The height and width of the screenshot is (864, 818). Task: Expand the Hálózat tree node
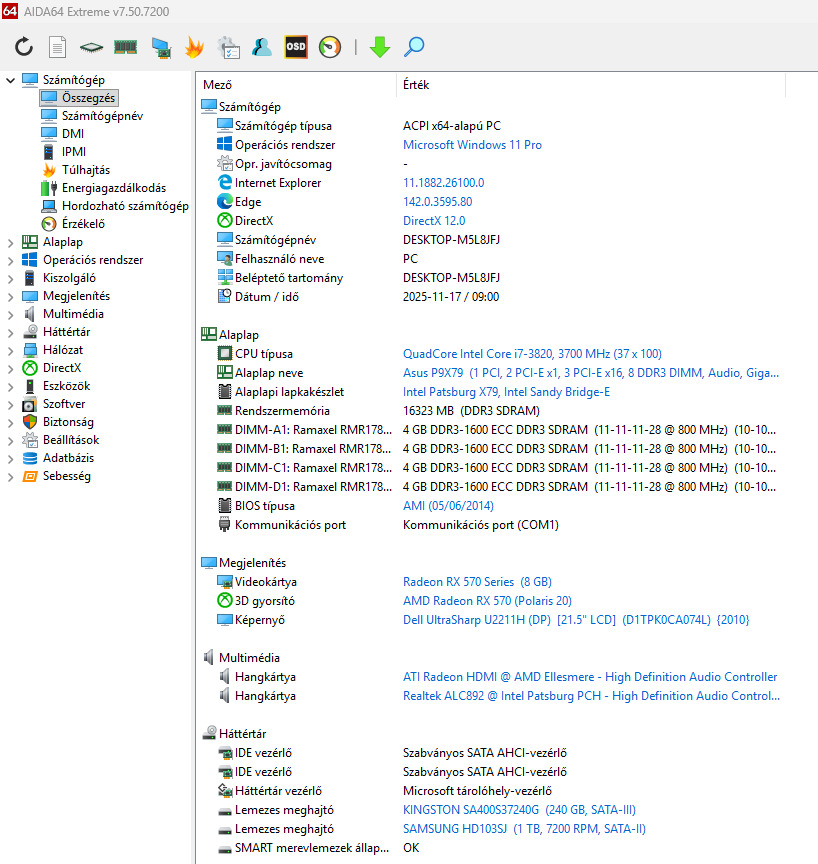10,350
